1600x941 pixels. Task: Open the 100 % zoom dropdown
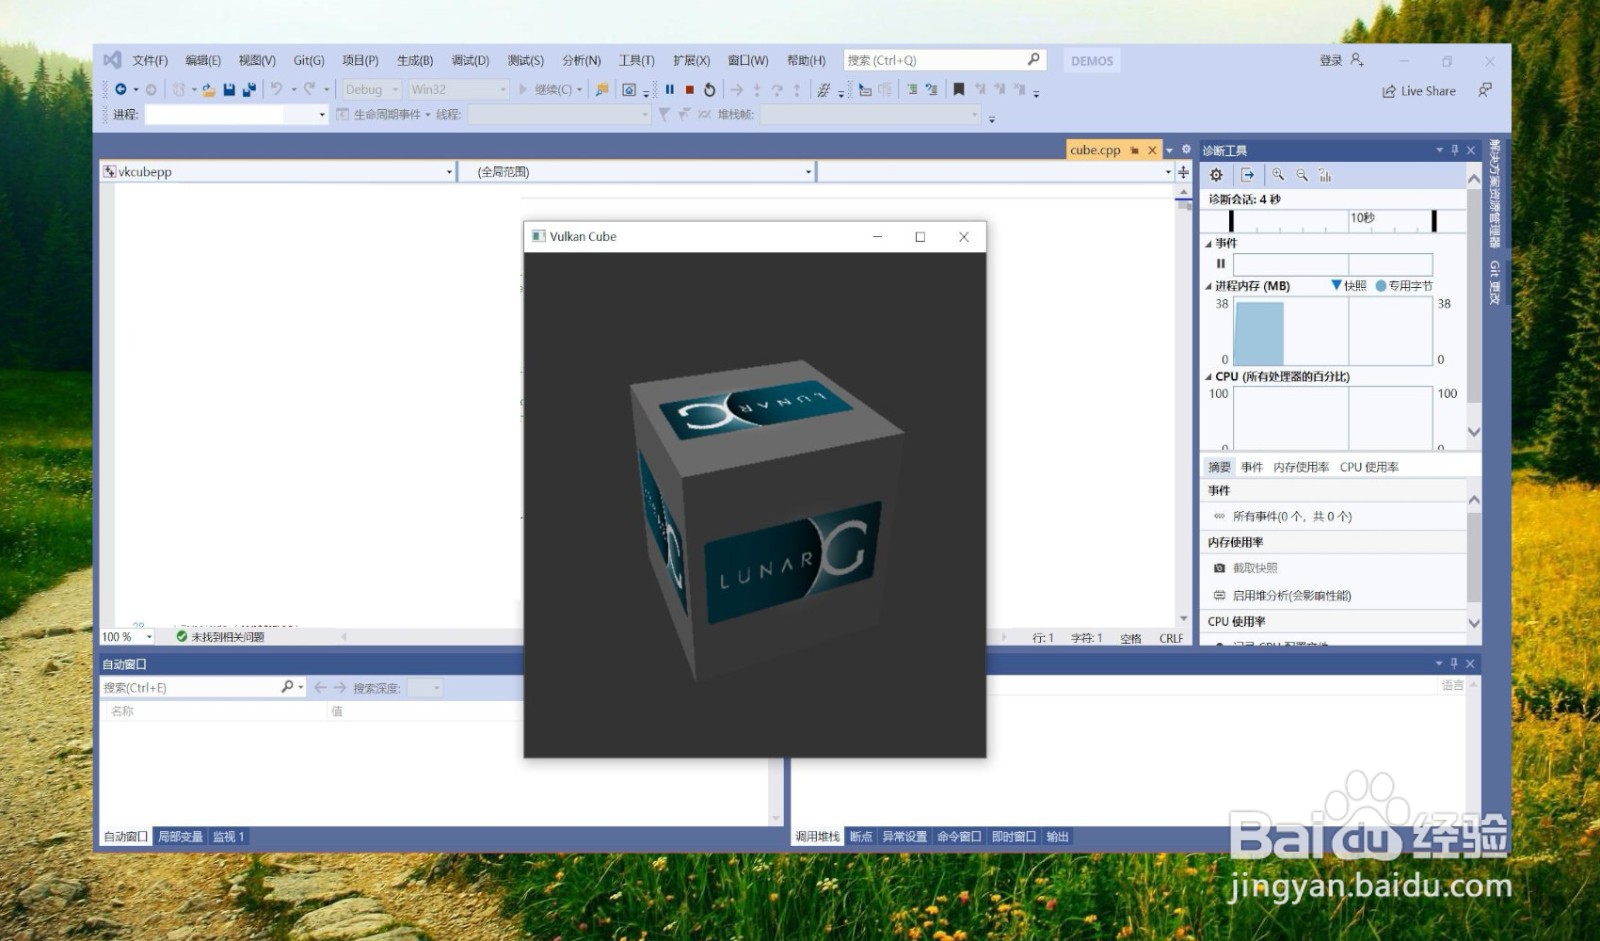tap(126, 637)
